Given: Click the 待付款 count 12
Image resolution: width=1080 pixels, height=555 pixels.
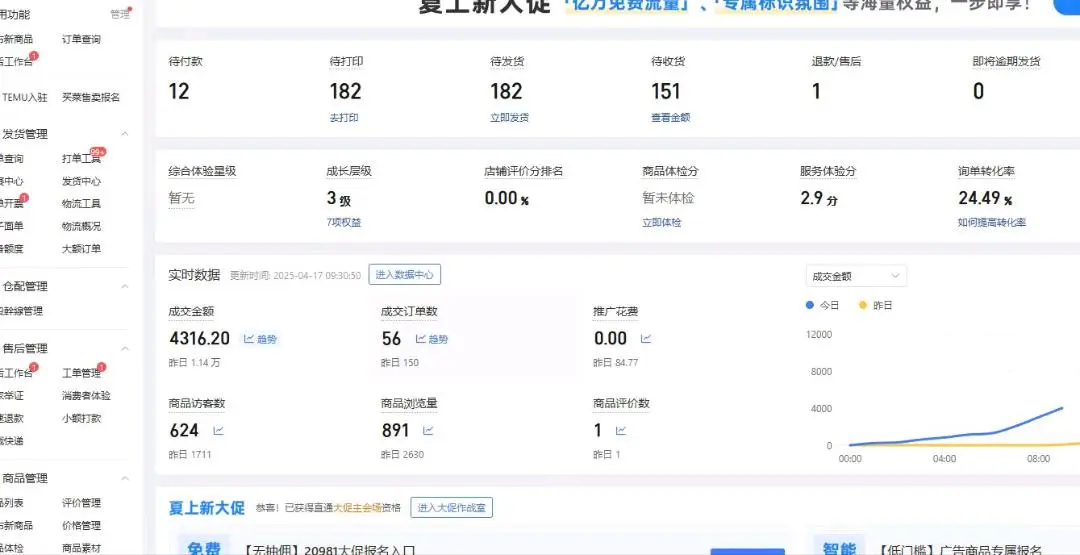Looking at the screenshot, I should pyautogui.click(x=179, y=91).
